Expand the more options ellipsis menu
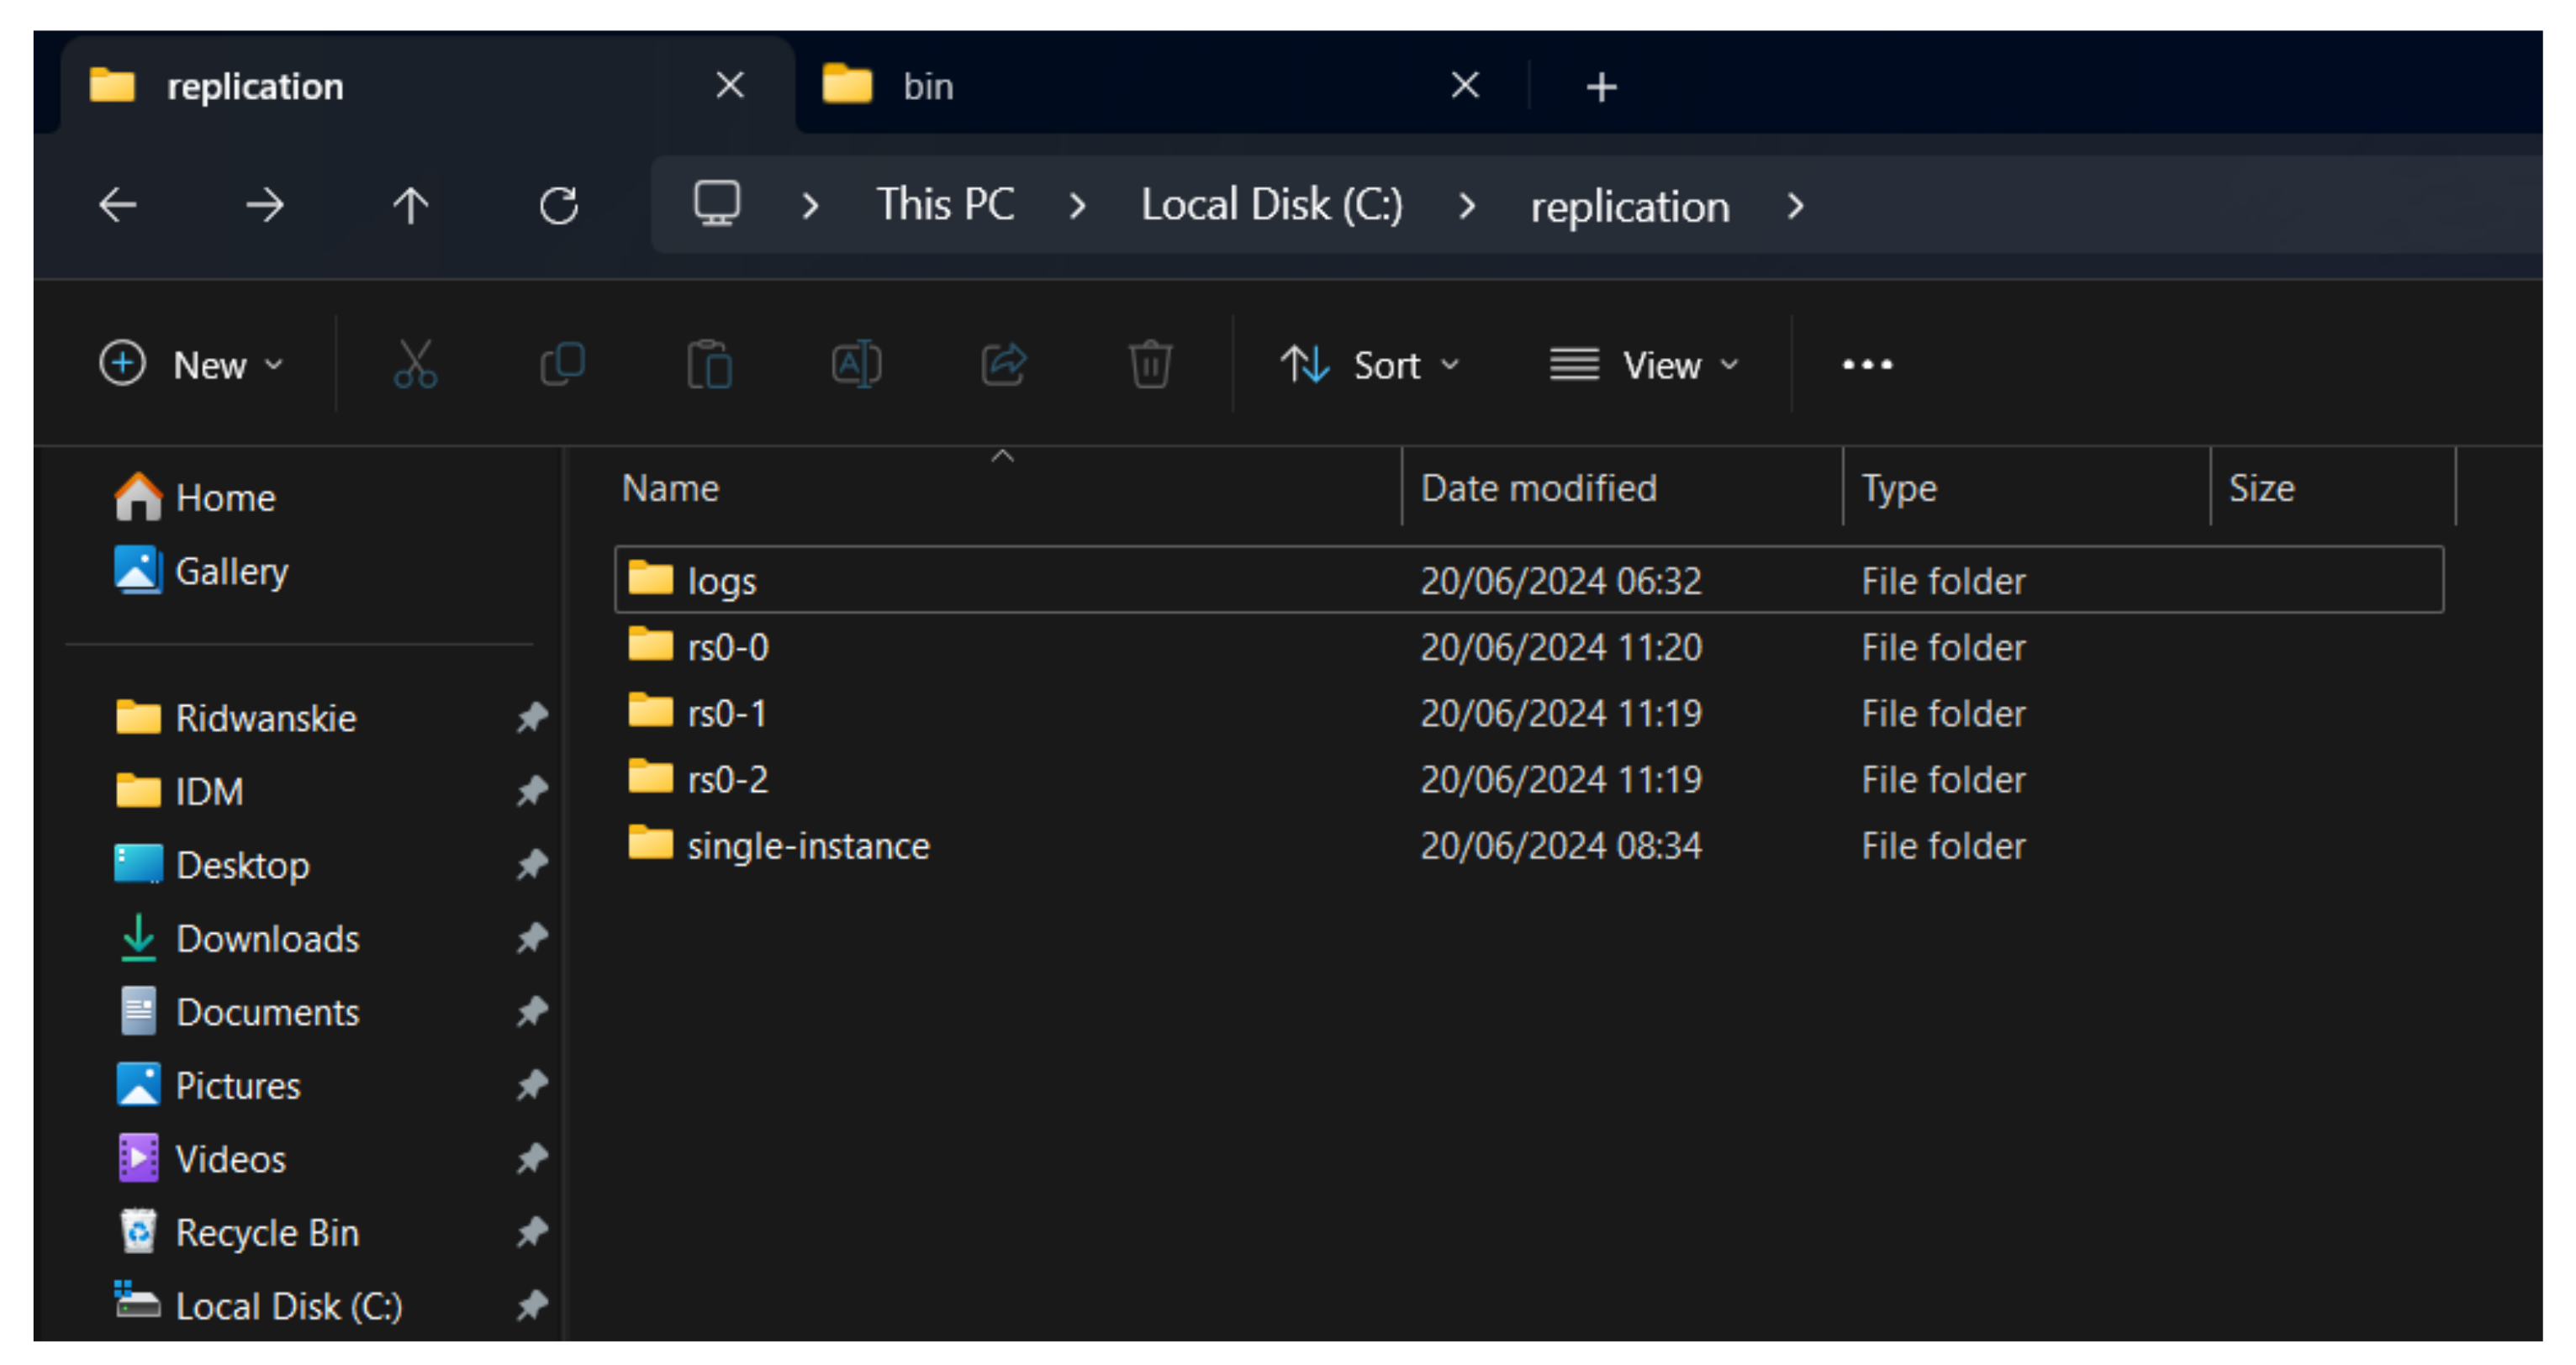The image size is (2576, 1365). tap(1867, 365)
